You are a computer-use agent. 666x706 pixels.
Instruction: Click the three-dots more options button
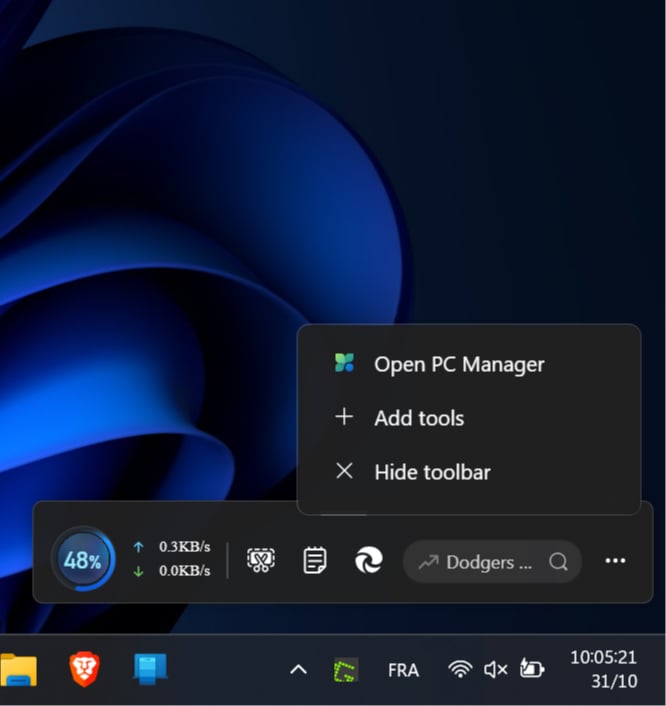pyautogui.click(x=615, y=561)
